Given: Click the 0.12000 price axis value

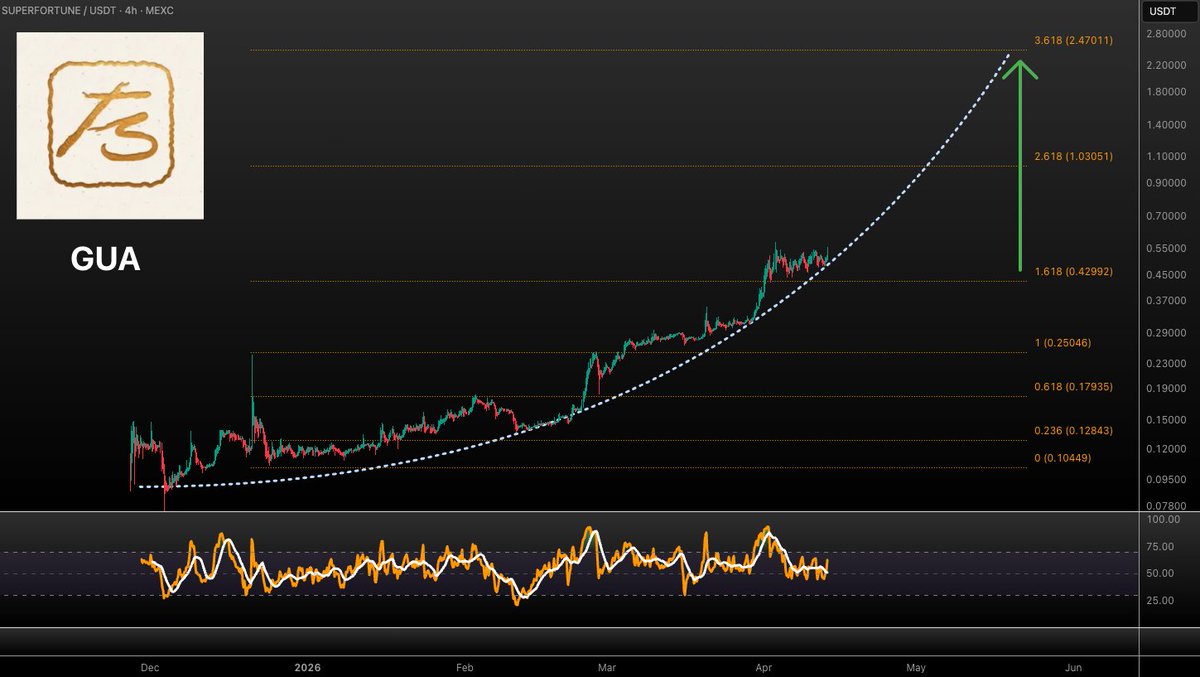Looking at the screenshot, I should (x=1166, y=449).
